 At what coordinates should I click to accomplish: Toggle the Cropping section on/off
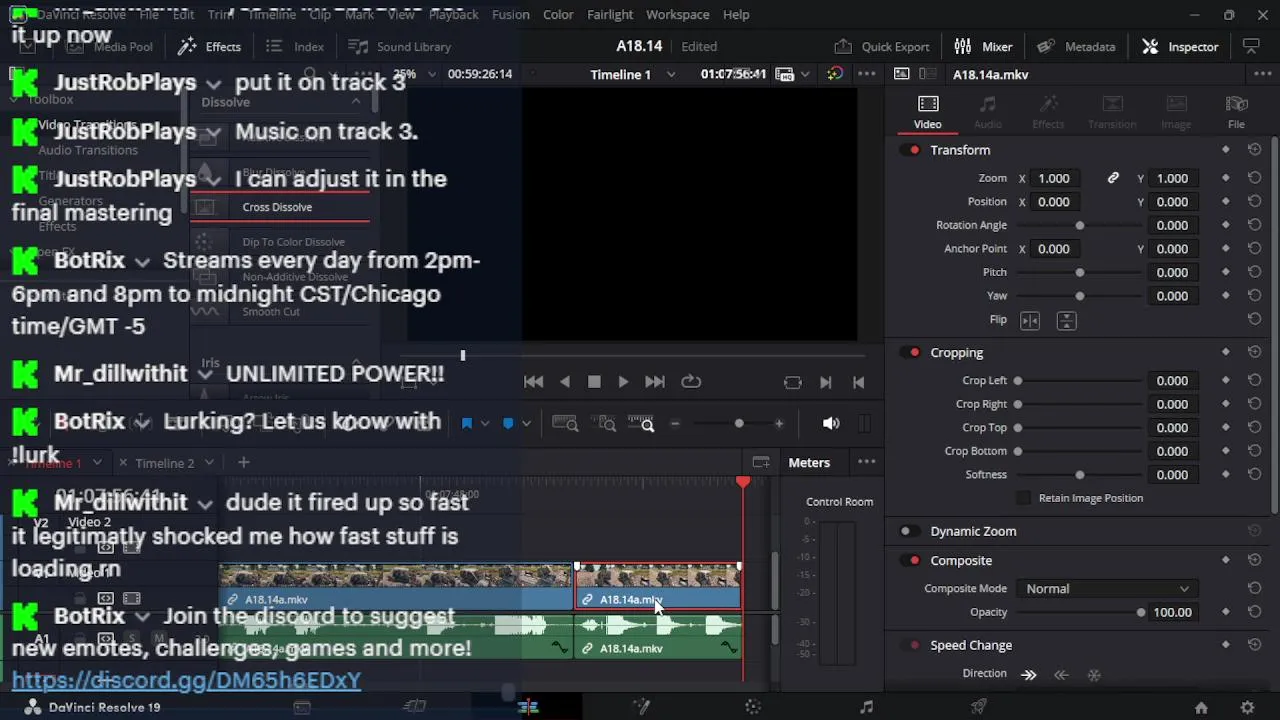coord(912,353)
